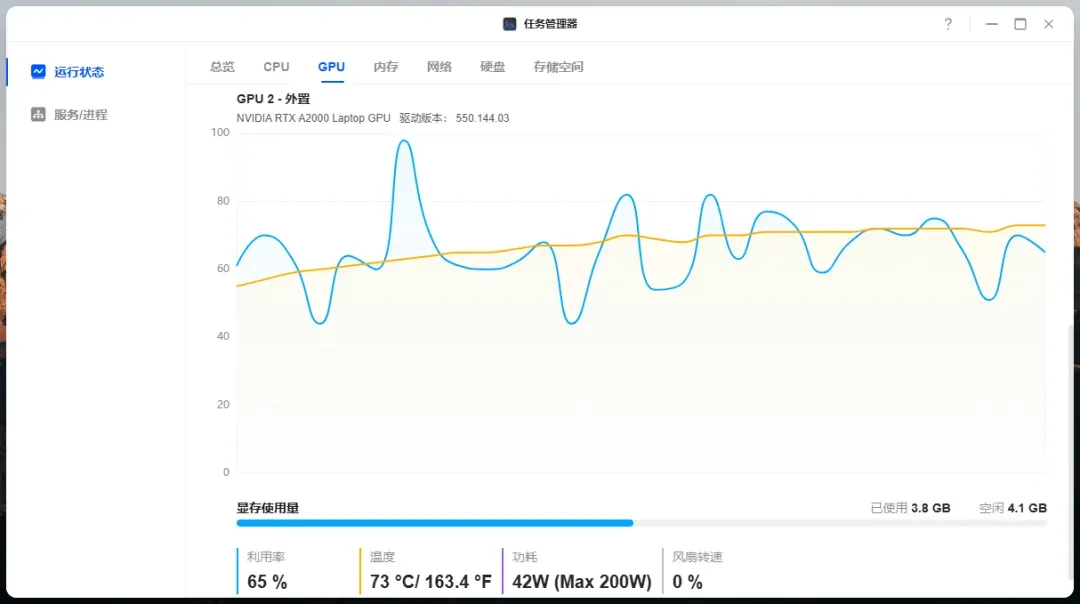Click the 功耗 power usage panel
The height and width of the screenshot is (604, 1080).
pos(580,570)
